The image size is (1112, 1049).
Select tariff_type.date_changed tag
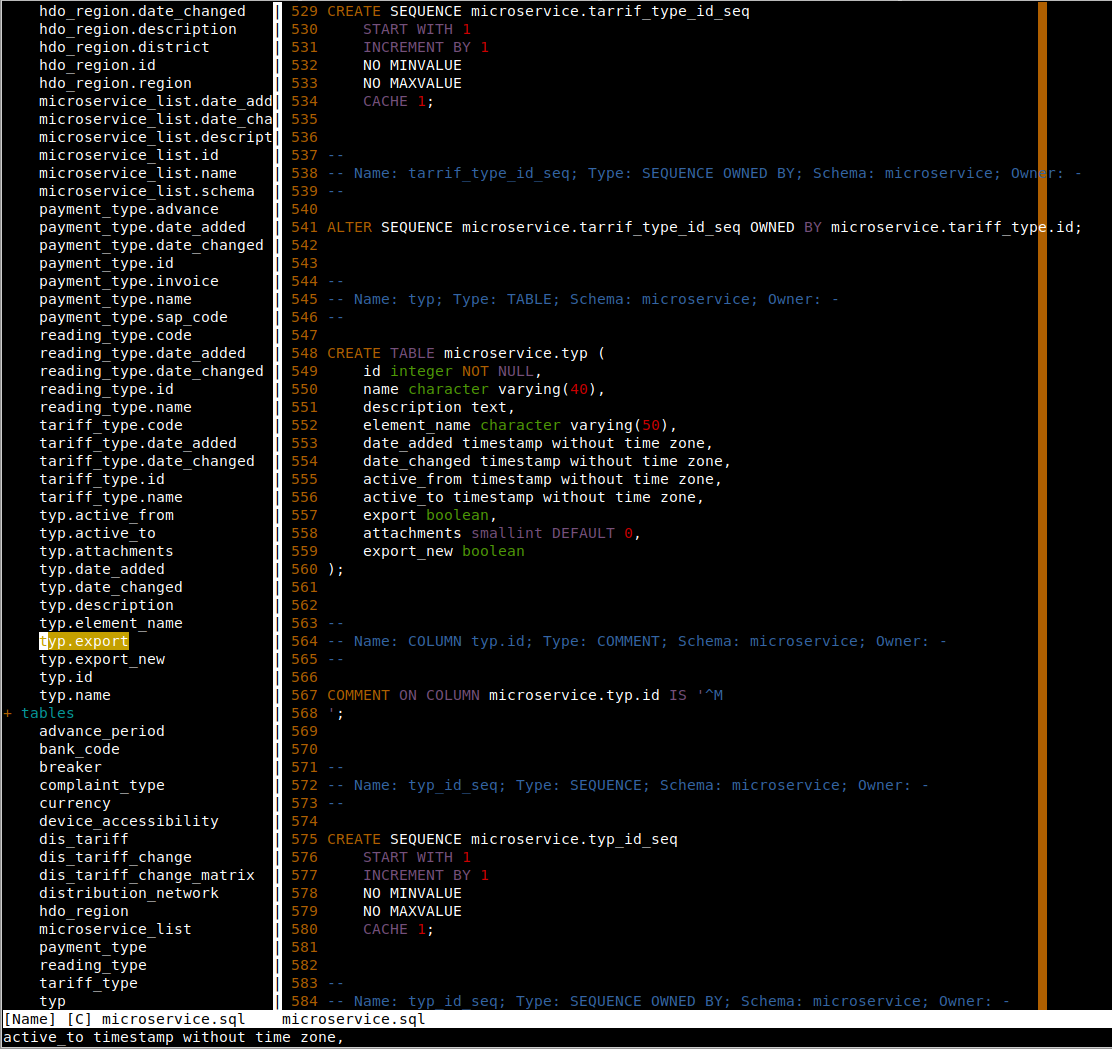[146, 461]
